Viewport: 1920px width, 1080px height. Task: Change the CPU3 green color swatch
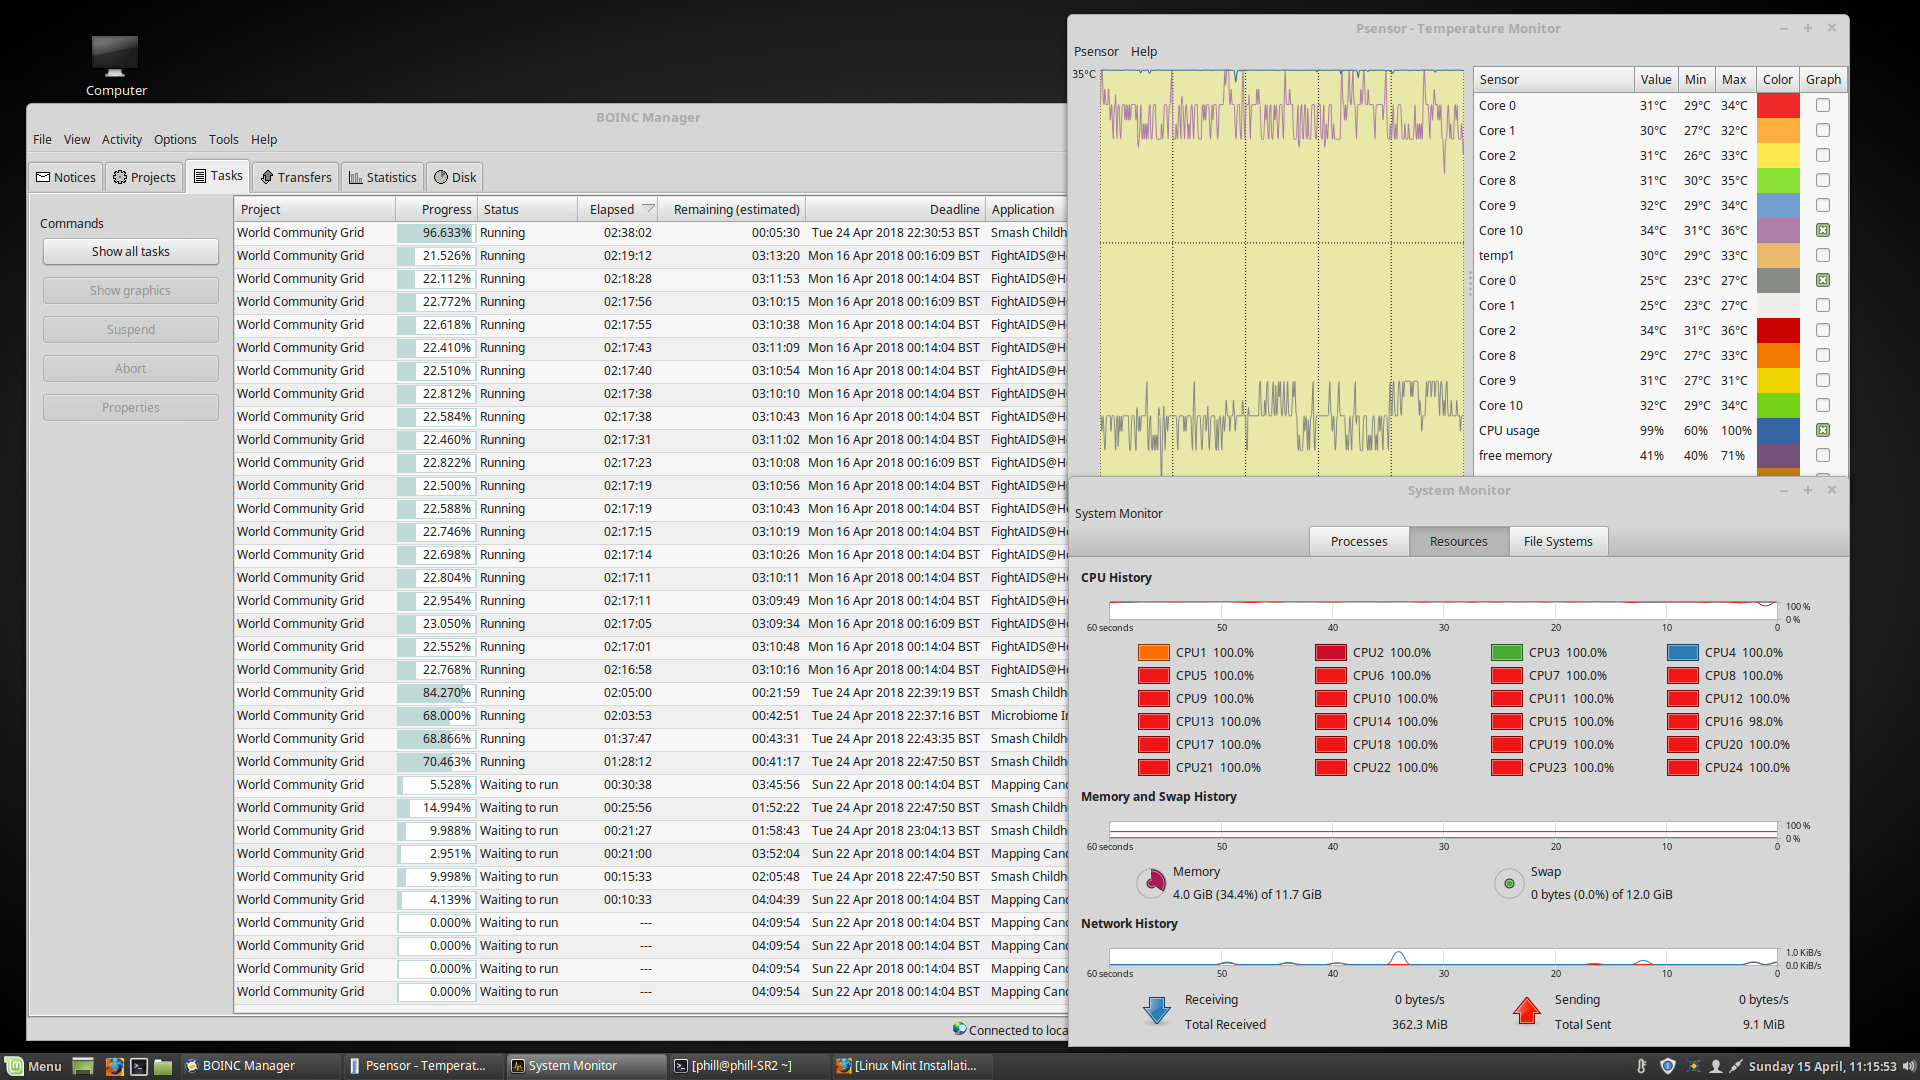(1506, 652)
